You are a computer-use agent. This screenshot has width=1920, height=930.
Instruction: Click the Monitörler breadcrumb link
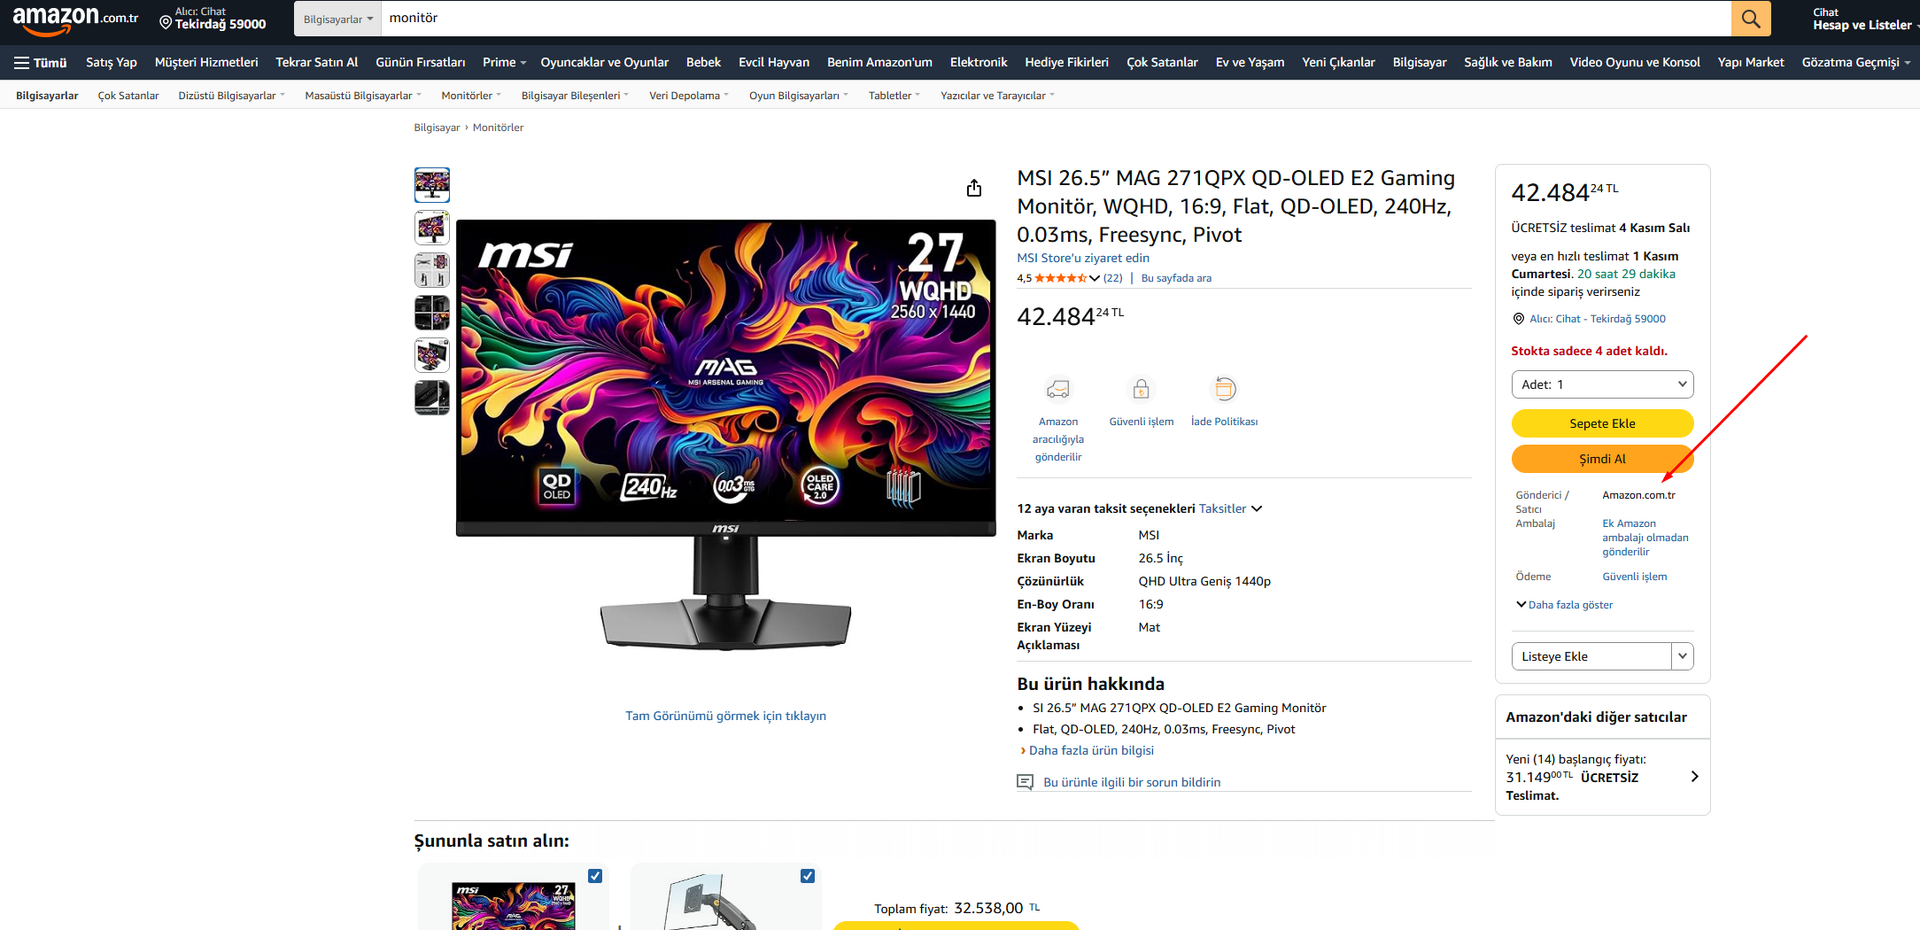(498, 128)
